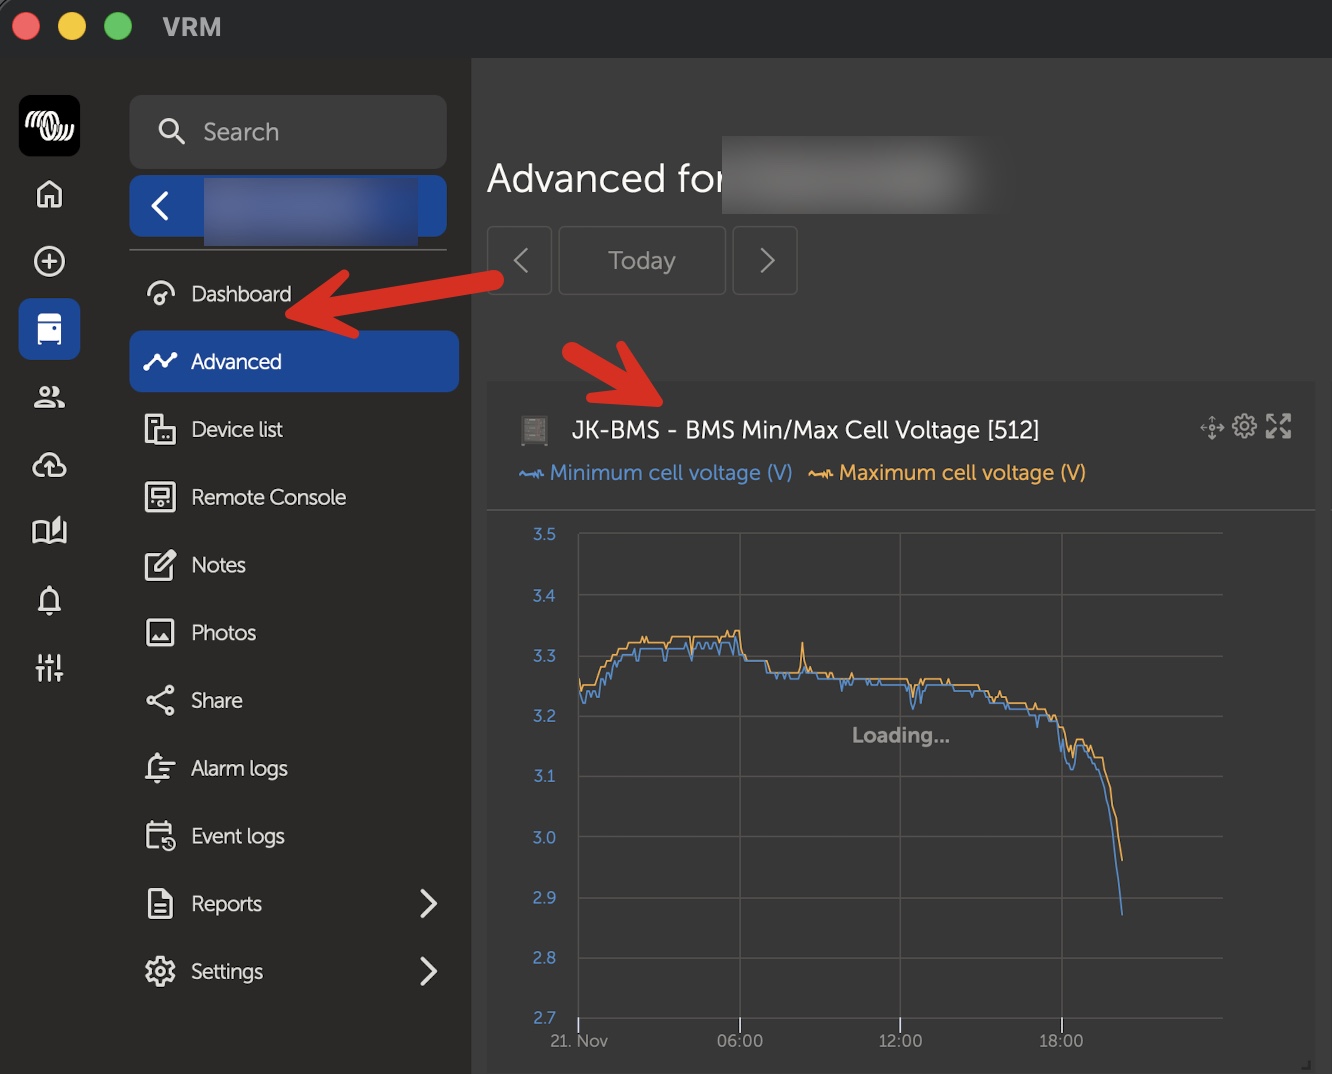Click into the Search field

(288, 132)
